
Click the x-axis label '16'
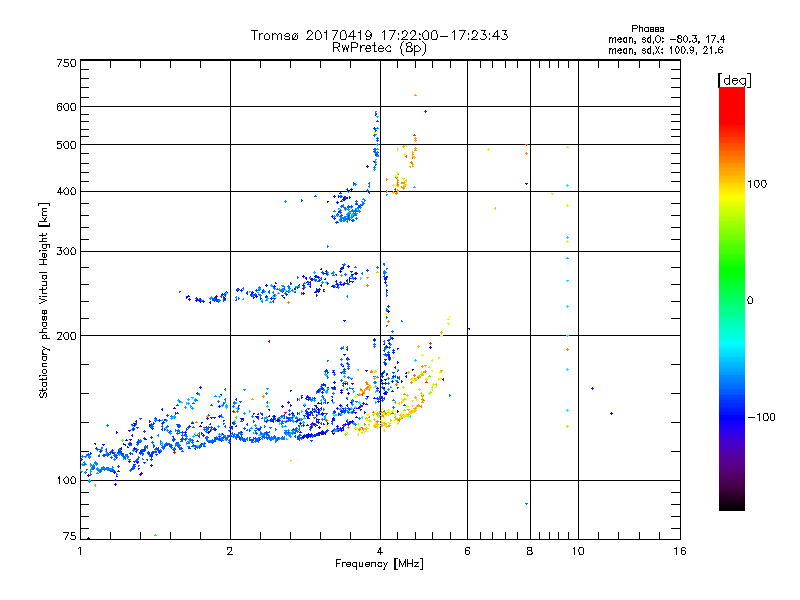tap(680, 551)
